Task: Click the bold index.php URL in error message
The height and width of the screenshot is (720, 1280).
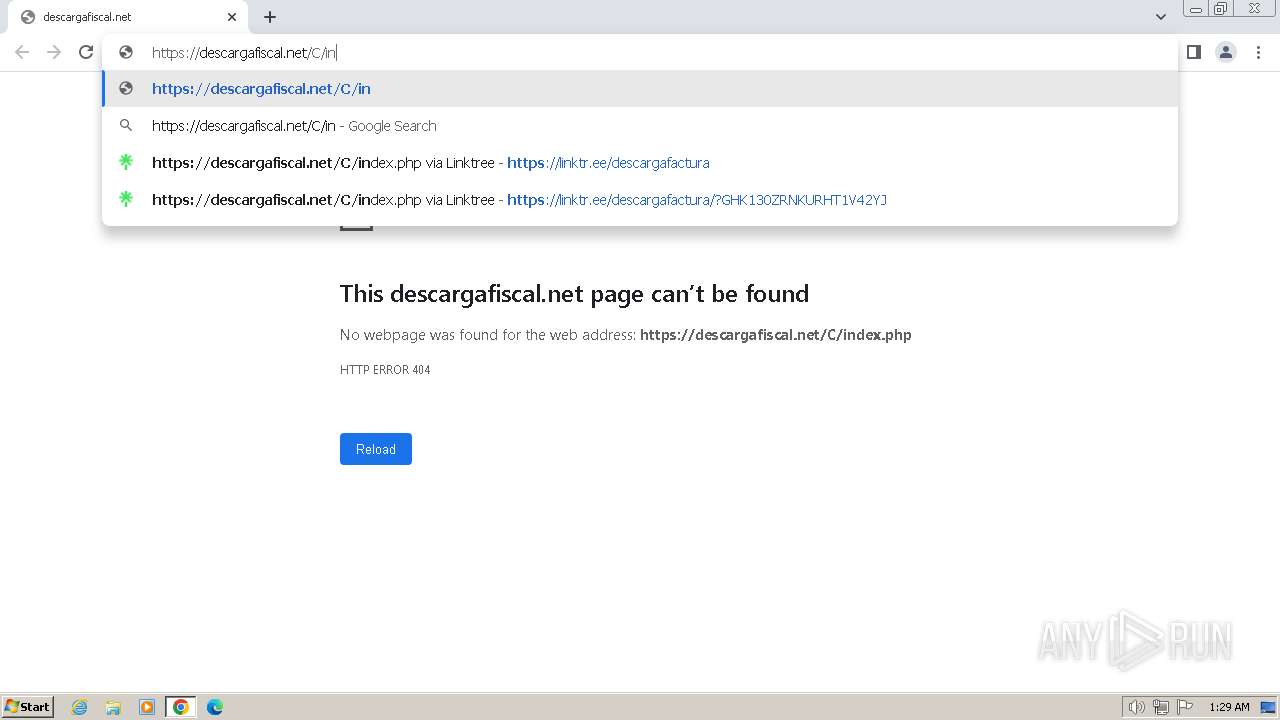Action: 776,335
